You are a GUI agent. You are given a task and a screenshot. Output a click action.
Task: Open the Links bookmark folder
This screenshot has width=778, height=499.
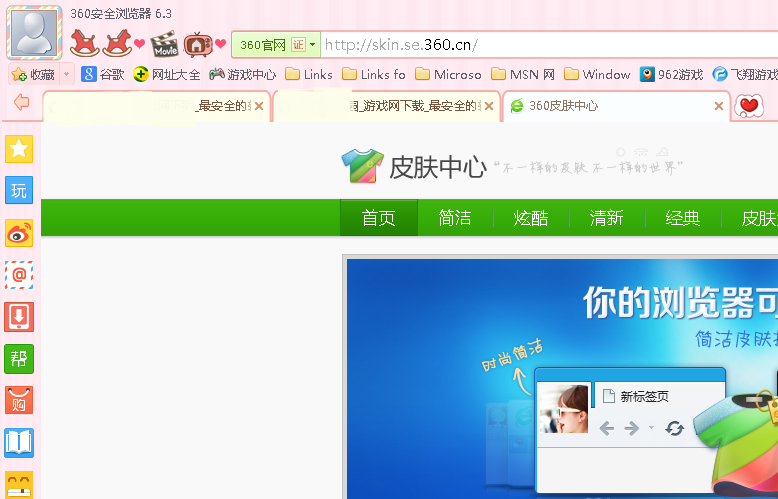(x=309, y=74)
